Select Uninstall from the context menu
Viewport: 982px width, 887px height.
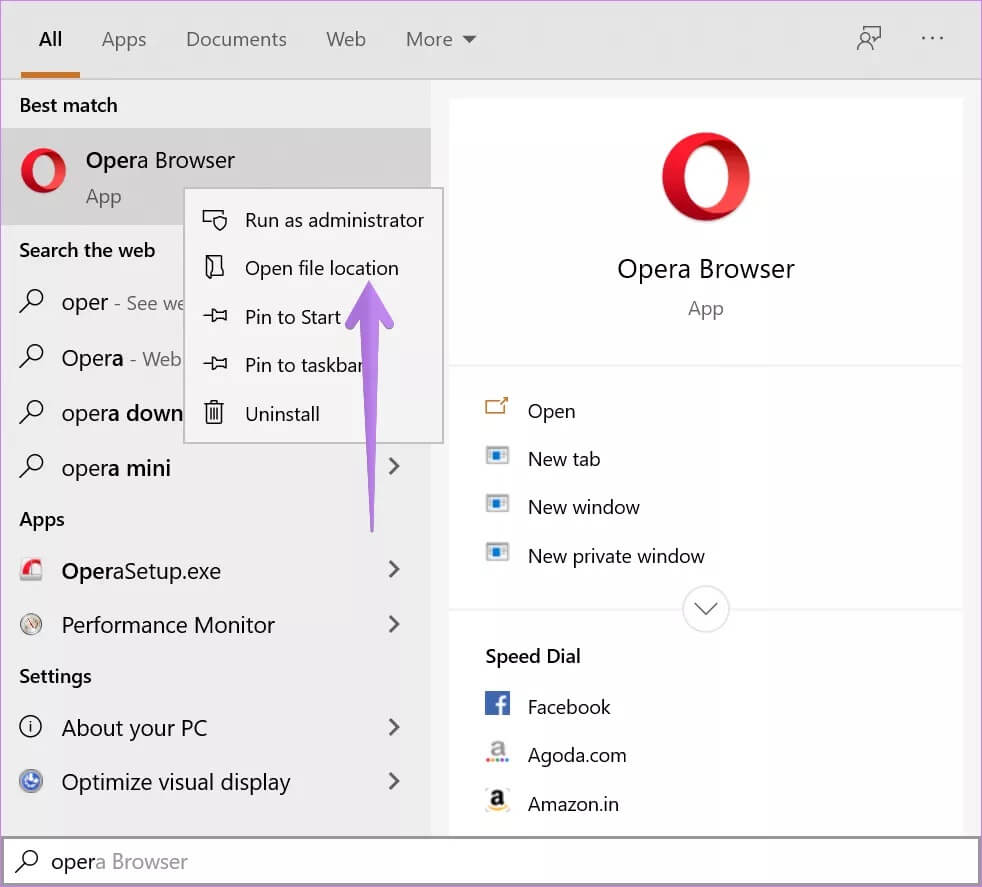click(x=314, y=413)
